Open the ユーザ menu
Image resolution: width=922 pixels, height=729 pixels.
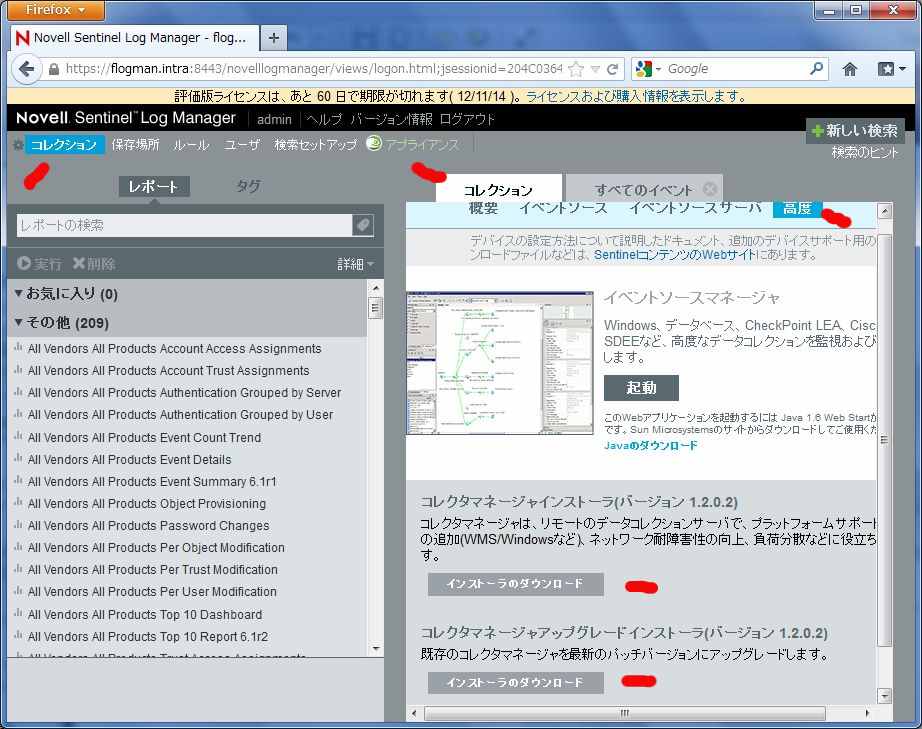pos(242,145)
